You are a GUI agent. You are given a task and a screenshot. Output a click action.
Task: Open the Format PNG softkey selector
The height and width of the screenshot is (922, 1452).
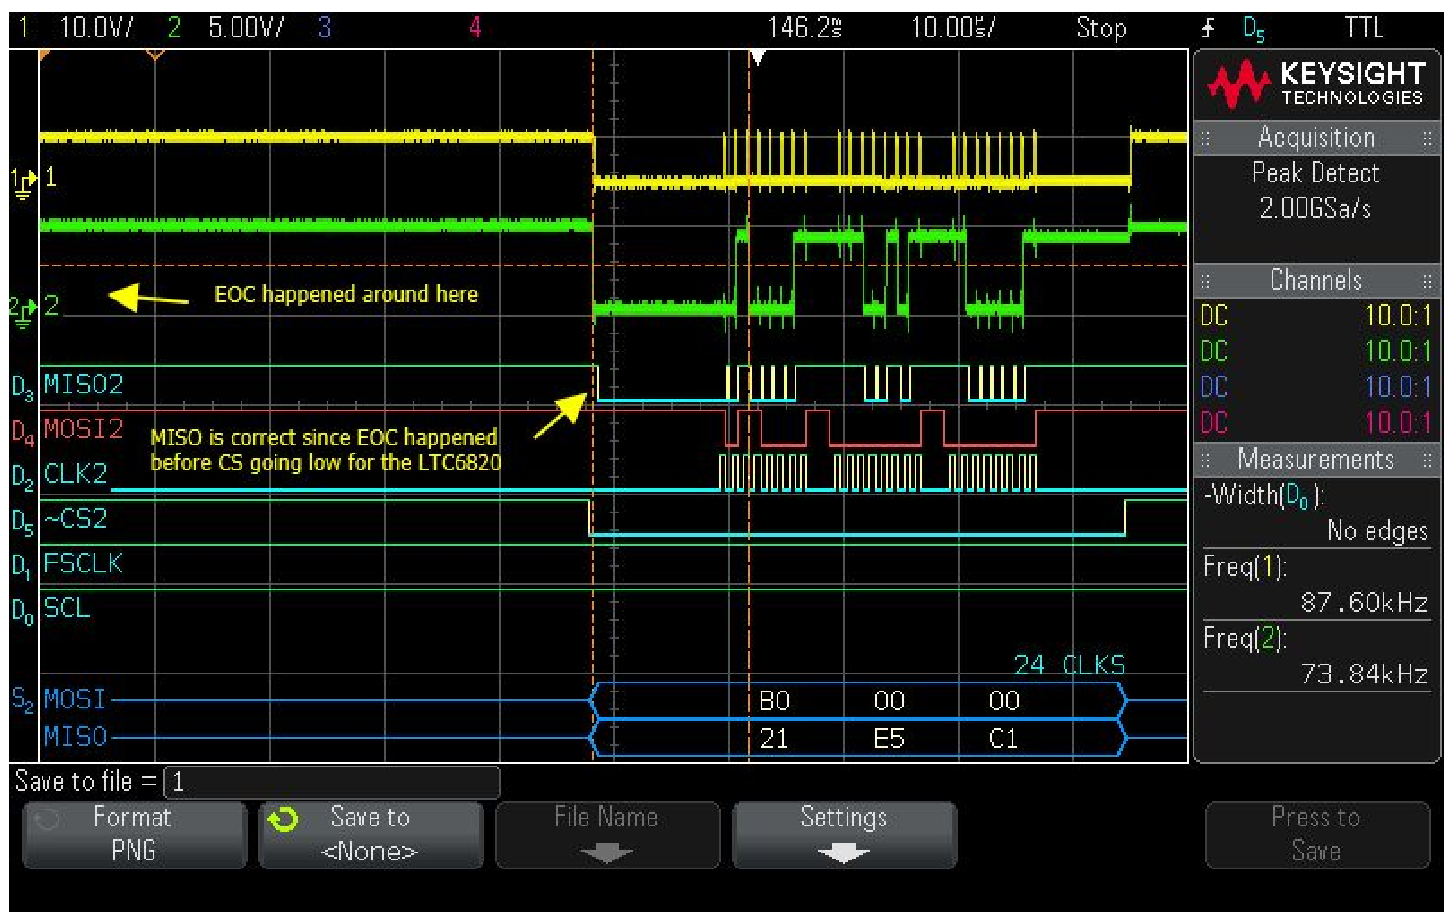(133, 834)
